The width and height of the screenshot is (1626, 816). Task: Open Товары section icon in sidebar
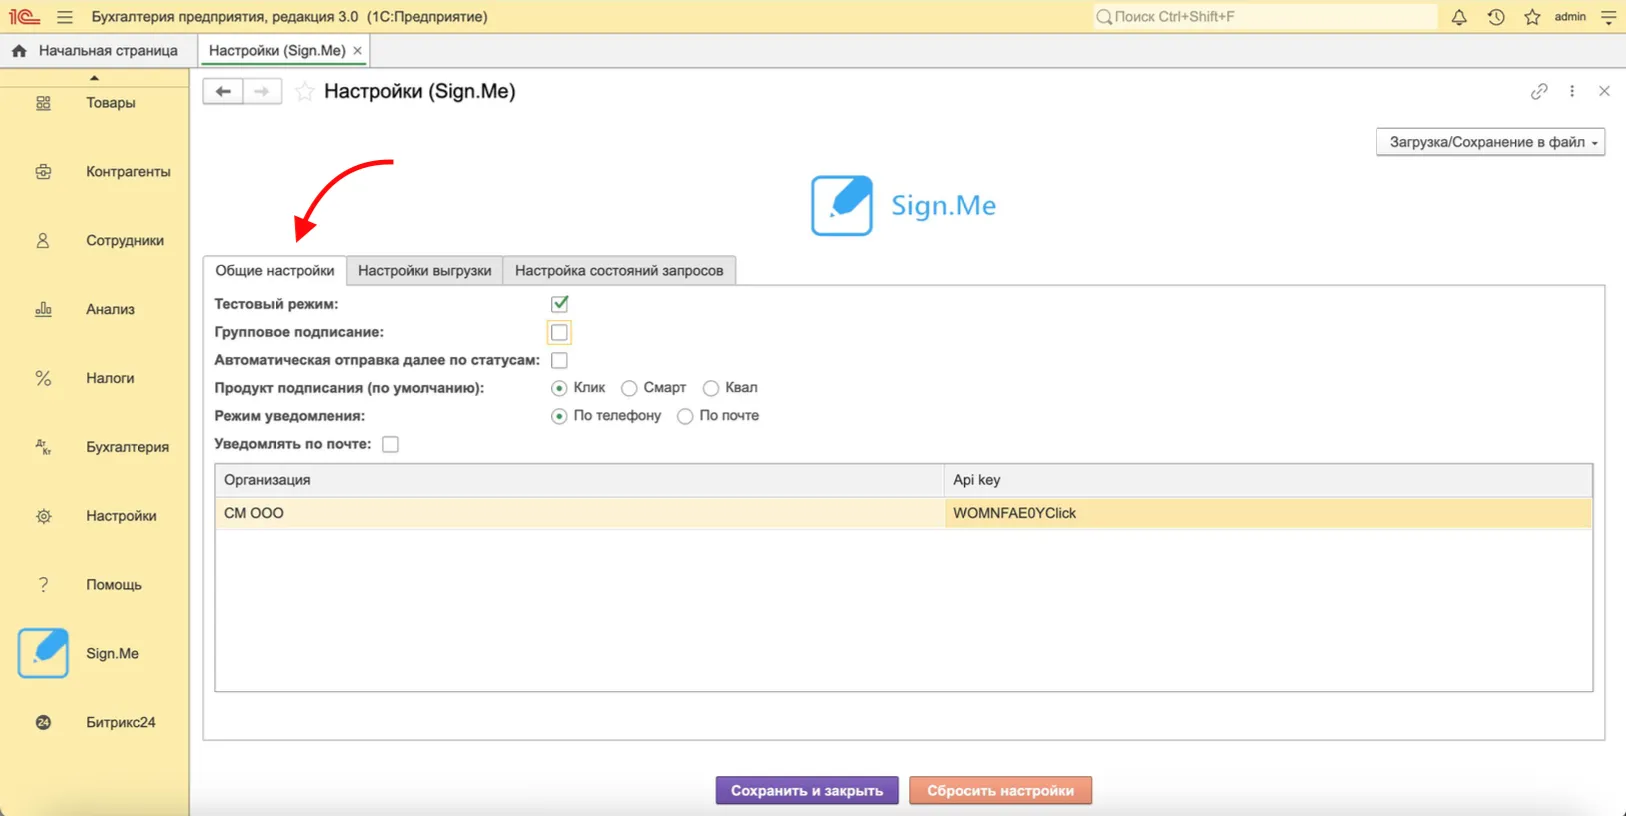(43, 103)
